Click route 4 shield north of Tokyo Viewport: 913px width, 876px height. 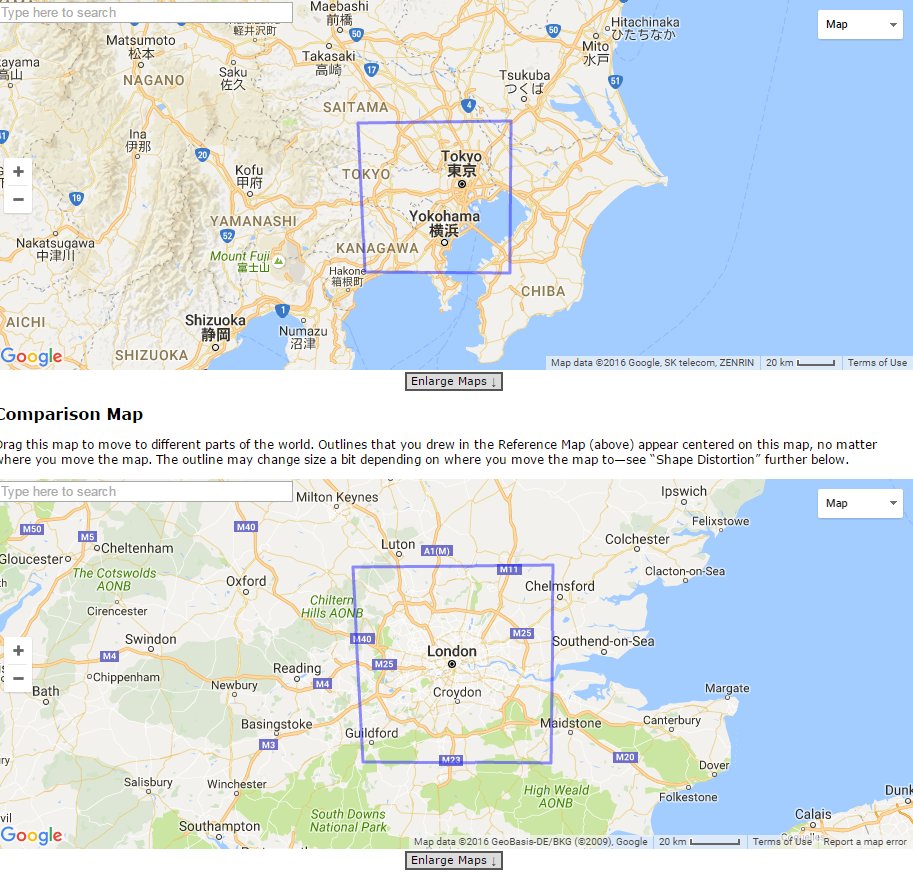468,105
